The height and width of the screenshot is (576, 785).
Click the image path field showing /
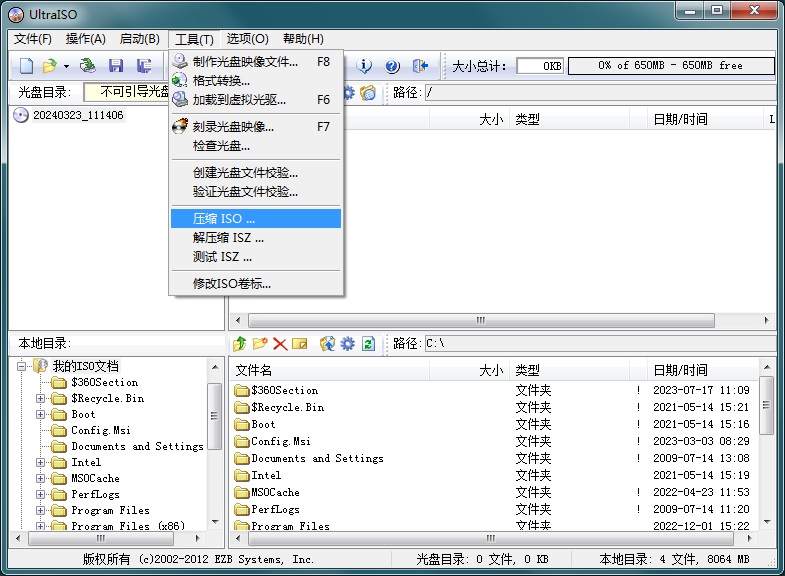601,93
